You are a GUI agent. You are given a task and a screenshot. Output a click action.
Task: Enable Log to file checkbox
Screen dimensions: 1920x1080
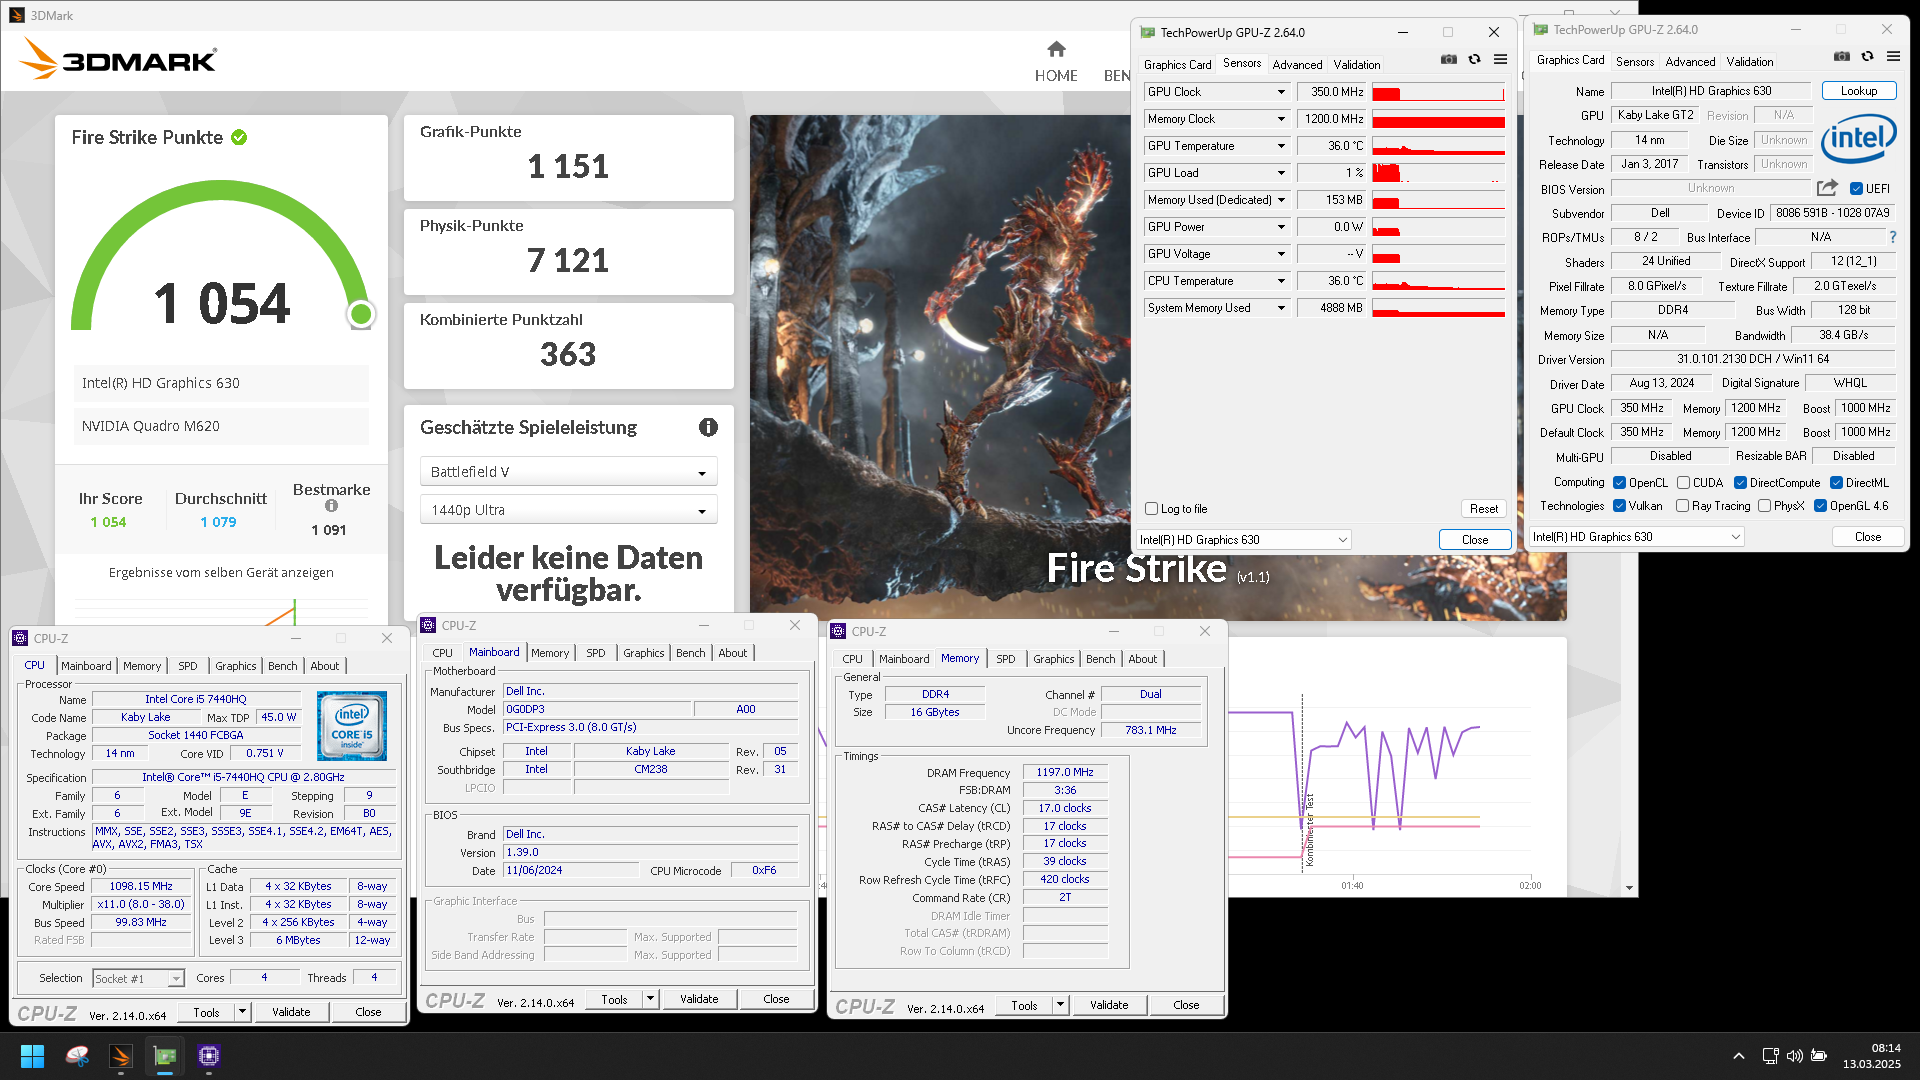pos(1151,509)
